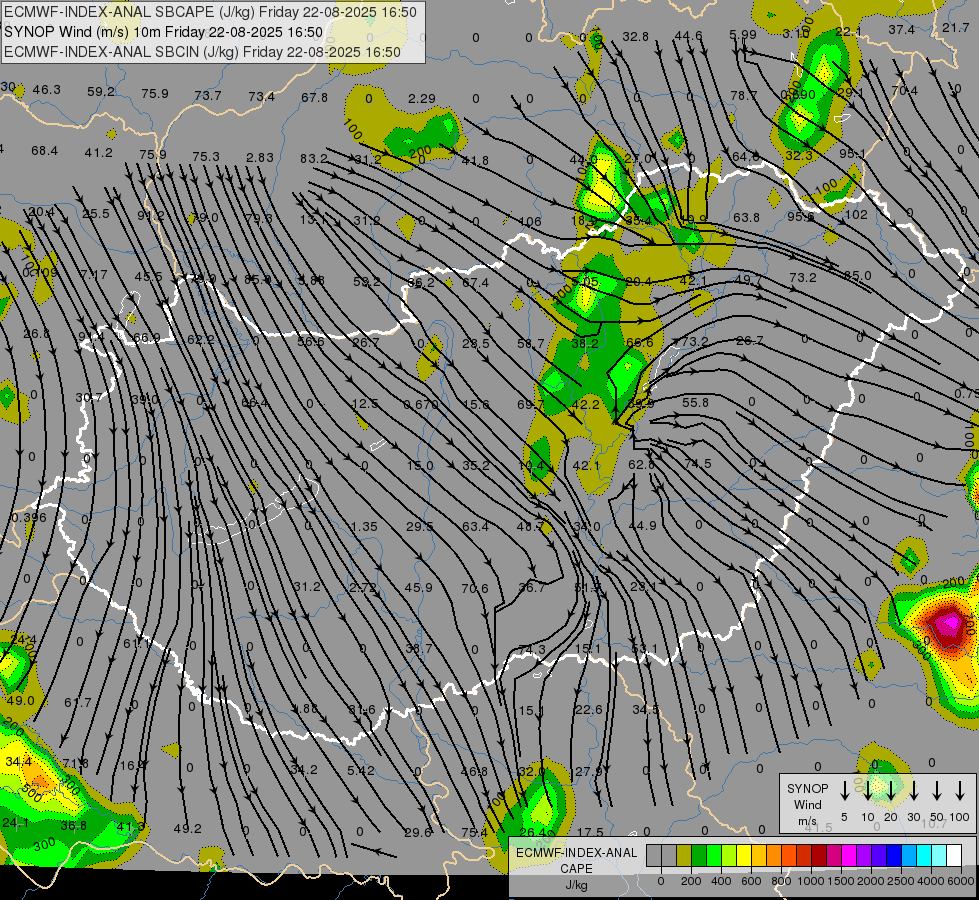This screenshot has height=900, width=979.
Task: Pick the pure blue swatch before 2500
Action: pos(893,856)
